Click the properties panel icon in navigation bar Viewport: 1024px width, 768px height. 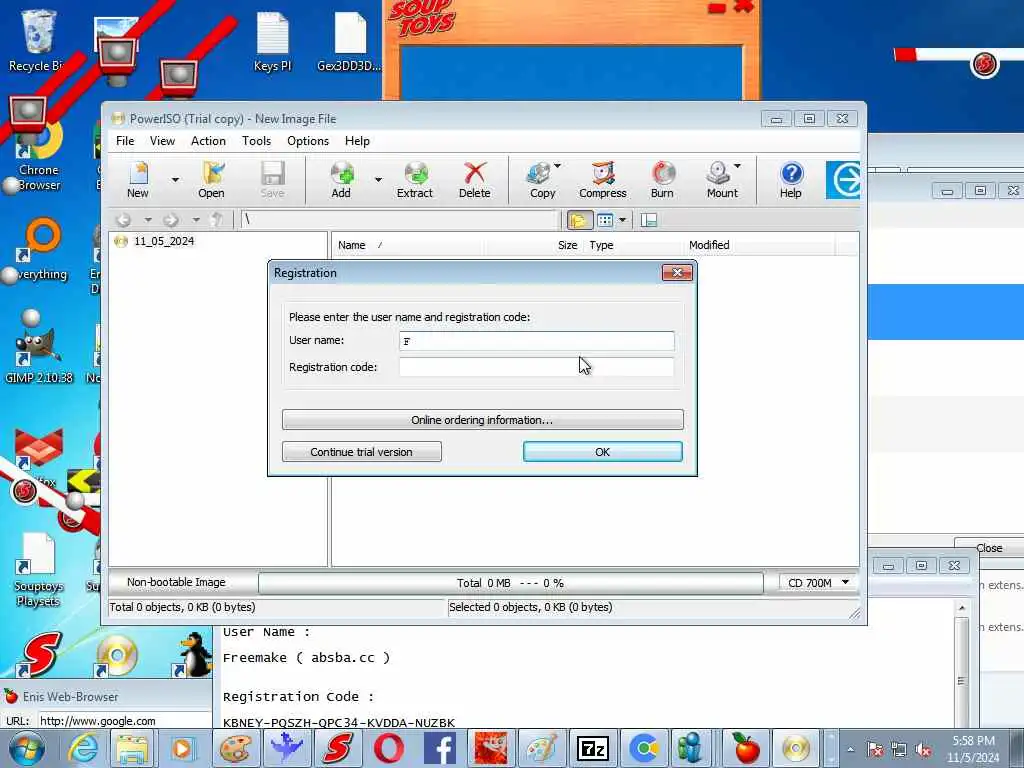[648, 220]
